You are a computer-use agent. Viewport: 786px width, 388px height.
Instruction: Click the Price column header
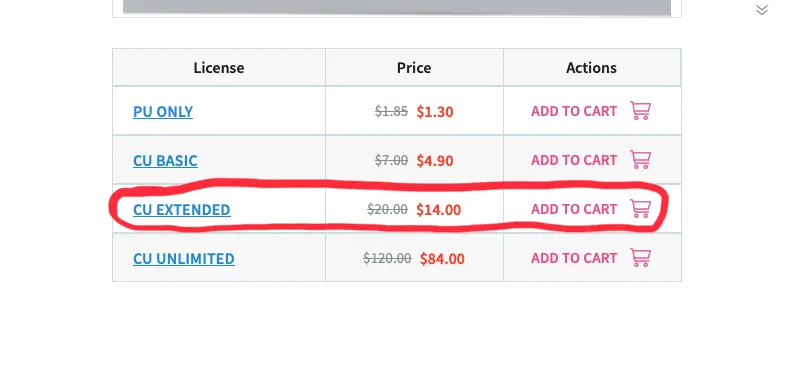(414, 68)
